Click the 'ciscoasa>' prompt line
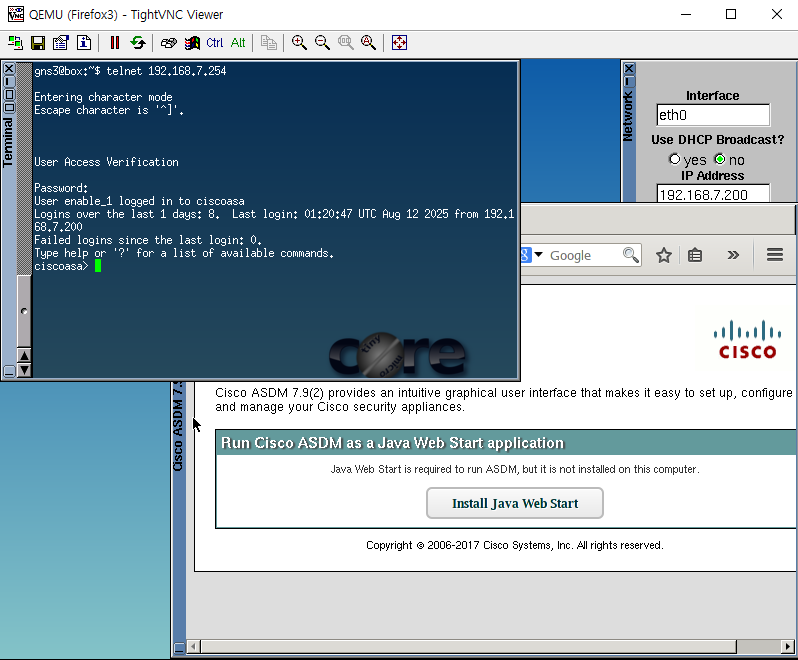798x660 pixels. pos(61,266)
